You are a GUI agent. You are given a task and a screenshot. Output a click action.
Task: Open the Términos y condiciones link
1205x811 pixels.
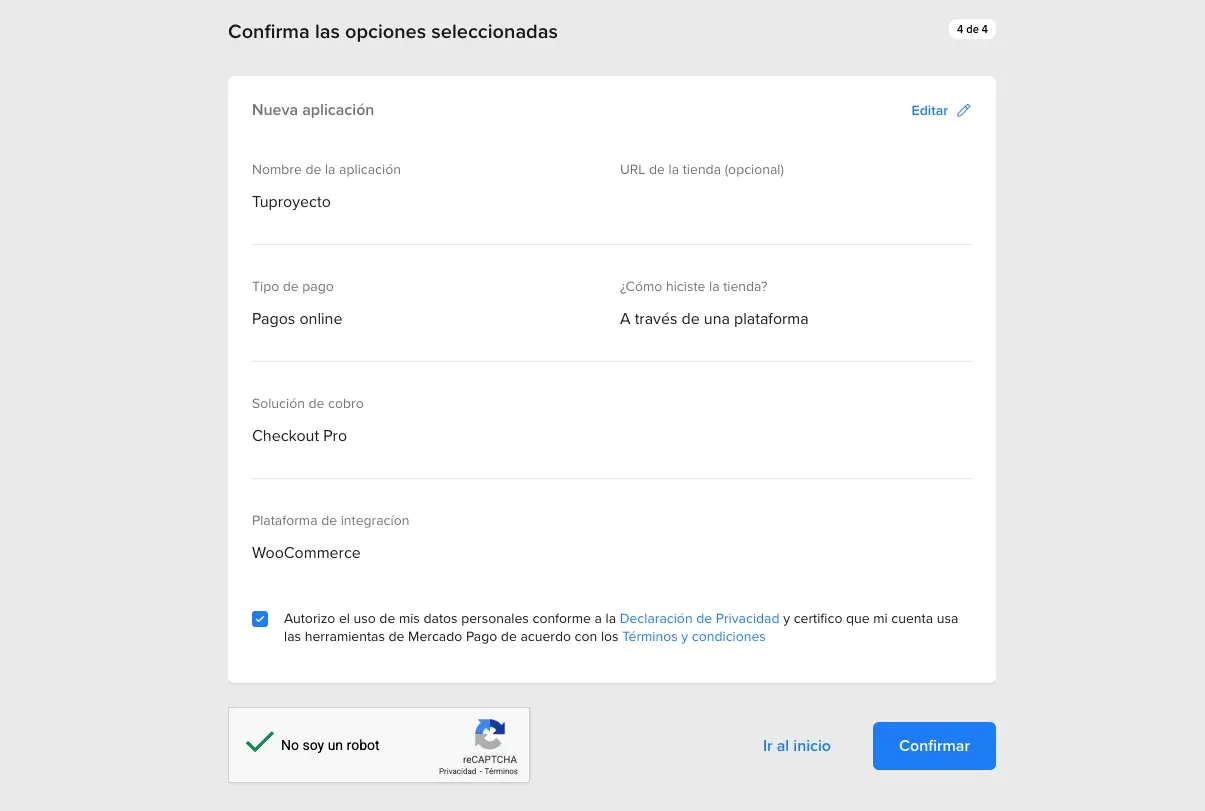693,637
